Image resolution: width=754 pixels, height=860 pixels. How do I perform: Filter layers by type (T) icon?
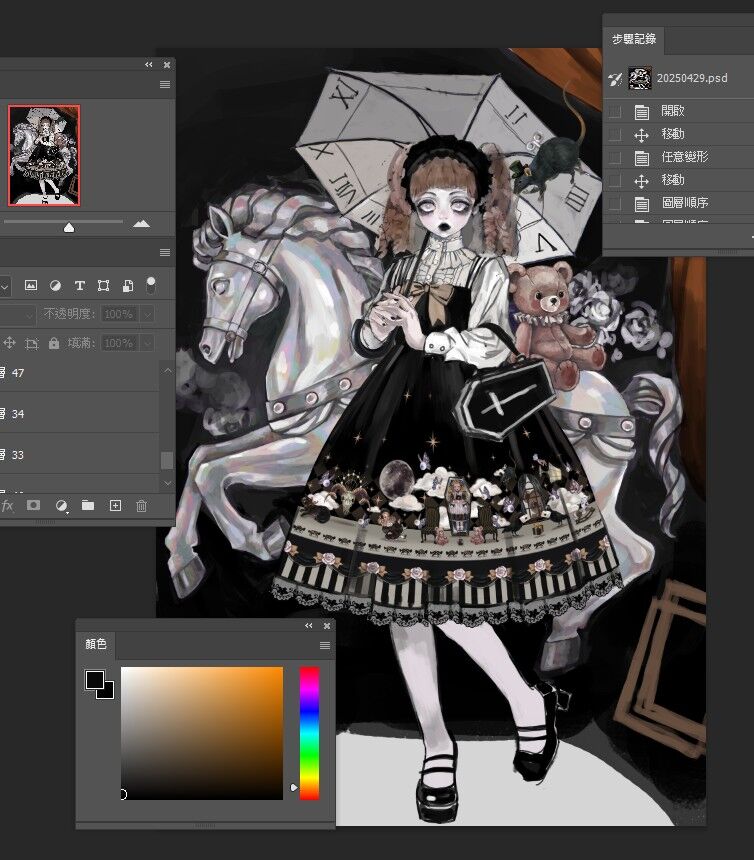[80, 285]
